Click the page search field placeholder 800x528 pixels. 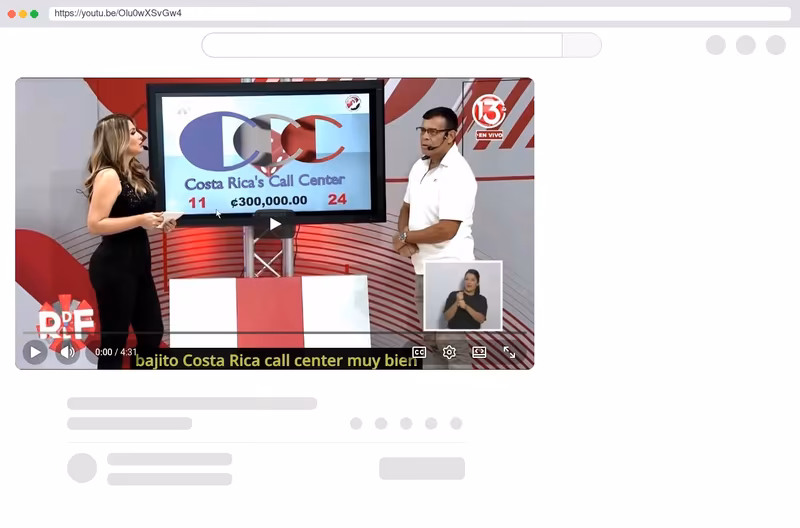point(382,45)
